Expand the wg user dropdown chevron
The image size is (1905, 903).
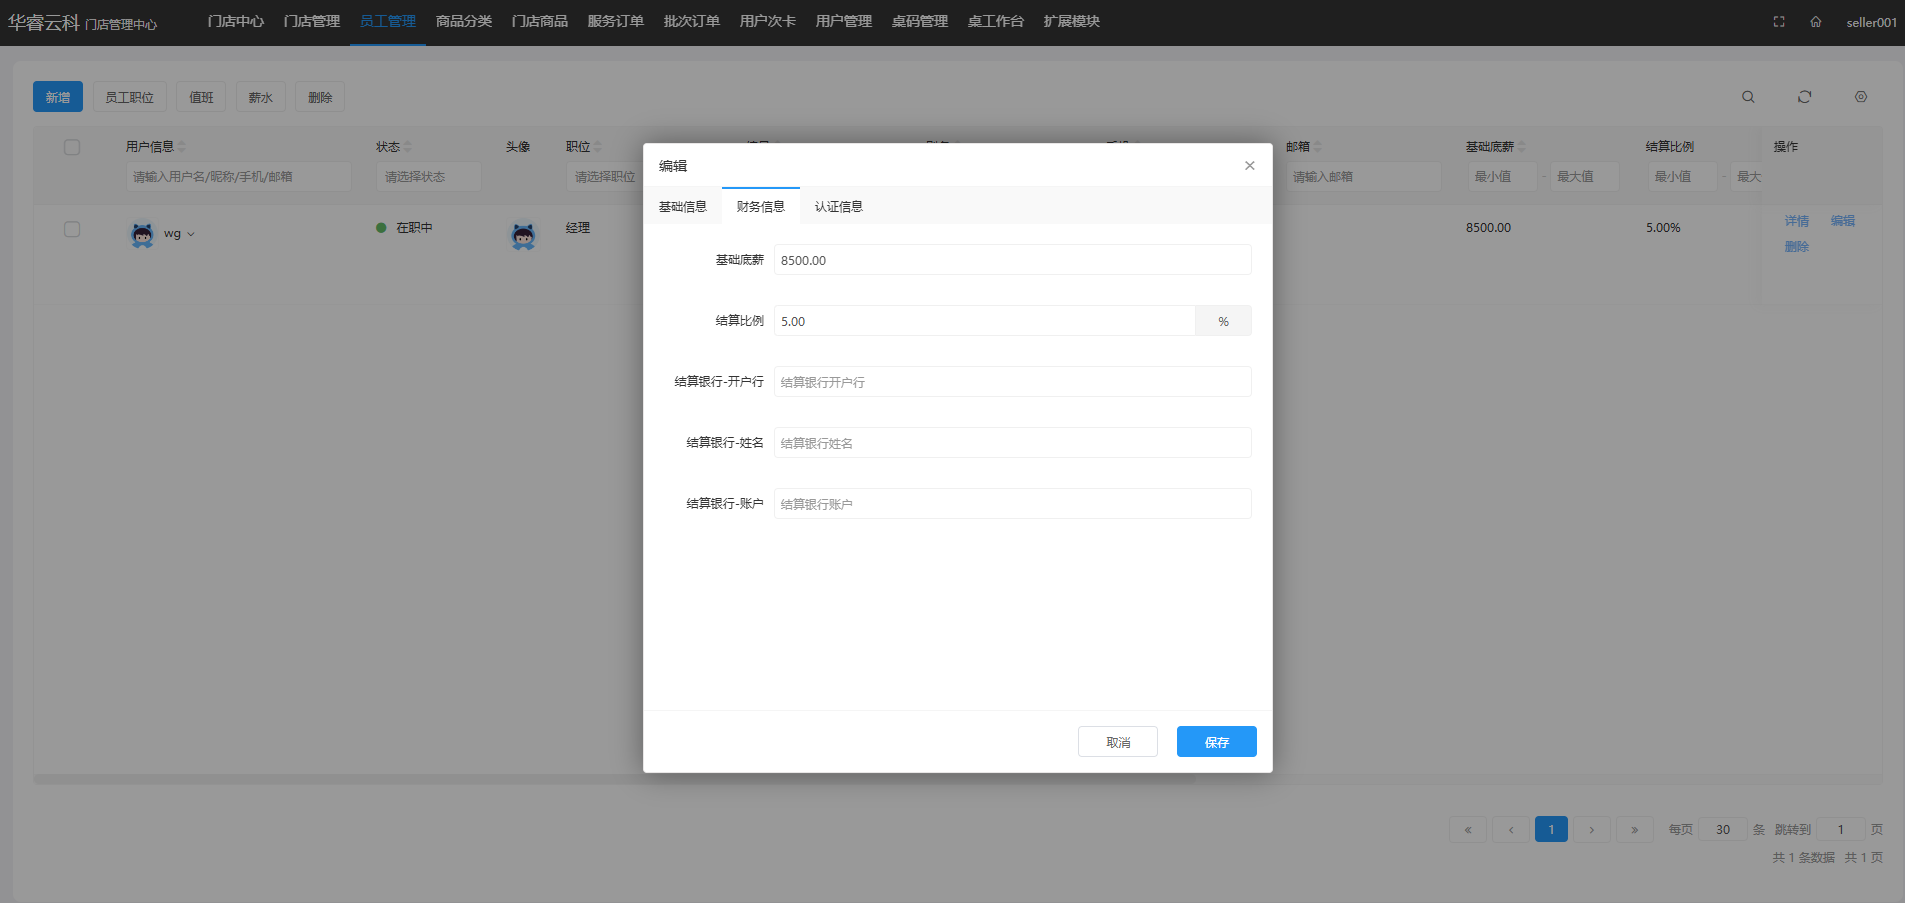pyautogui.click(x=191, y=235)
